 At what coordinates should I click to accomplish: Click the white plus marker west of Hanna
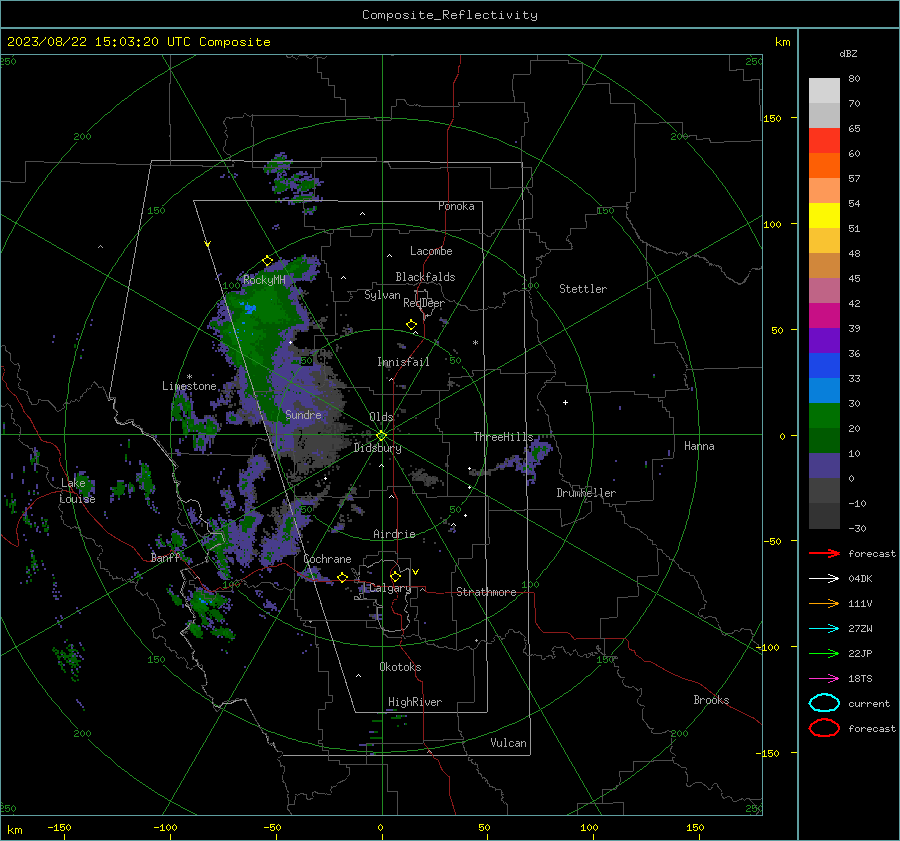point(565,402)
